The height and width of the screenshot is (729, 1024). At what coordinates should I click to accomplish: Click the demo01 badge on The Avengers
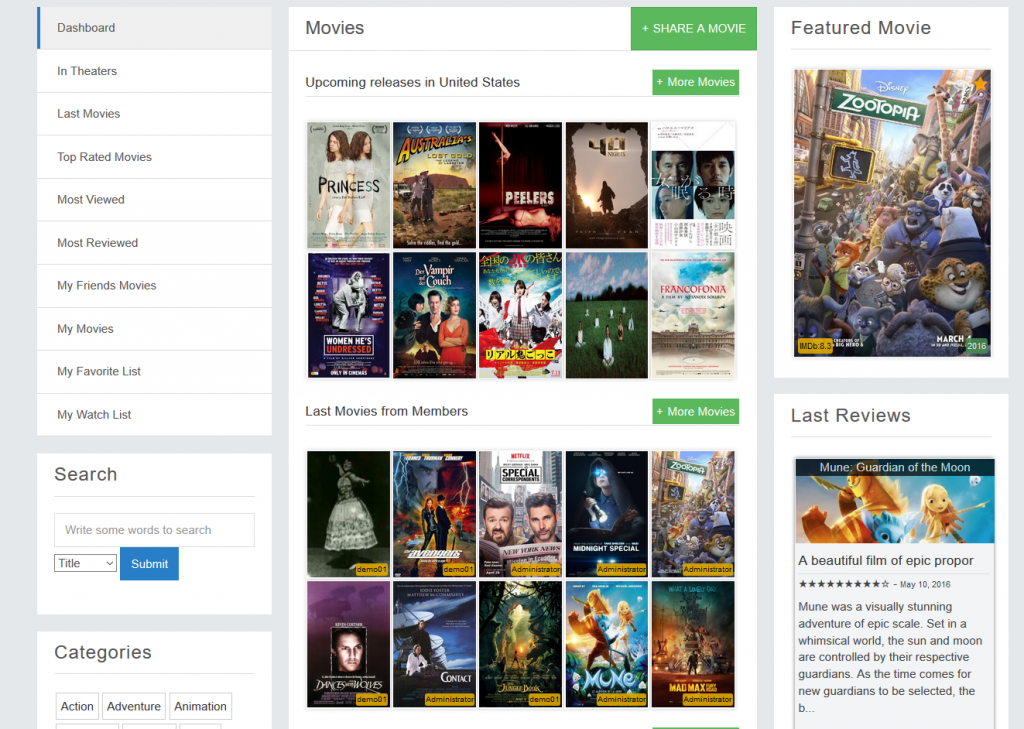458,570
